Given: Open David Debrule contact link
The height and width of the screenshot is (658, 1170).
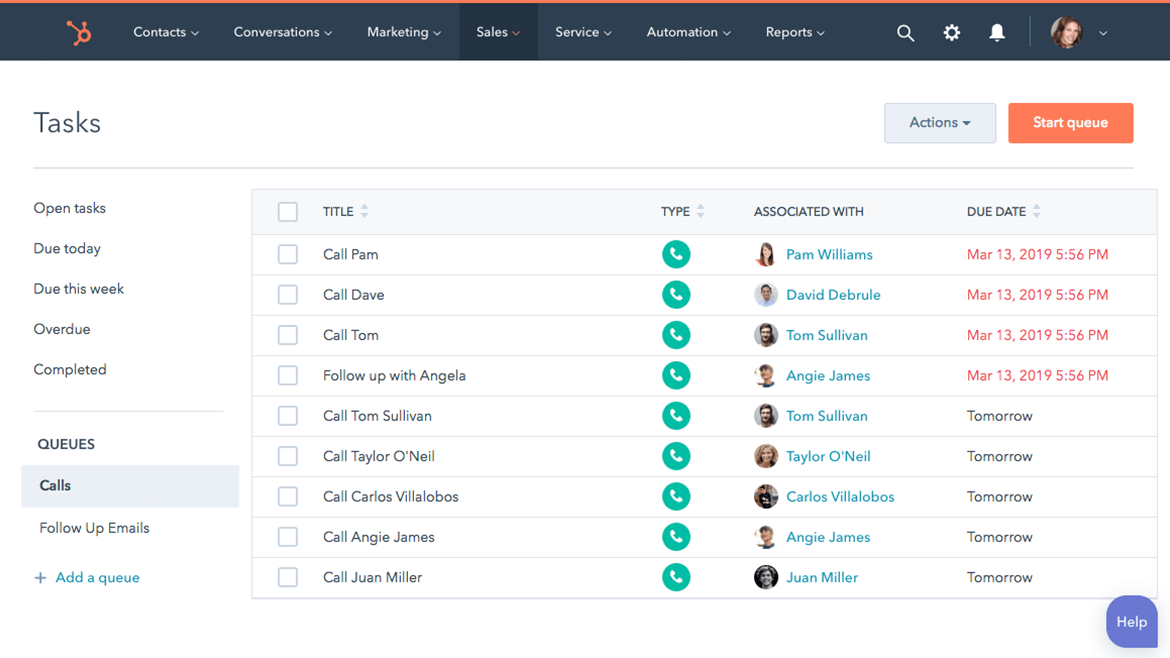Looking at the screenshot, I should coord(833,295).
